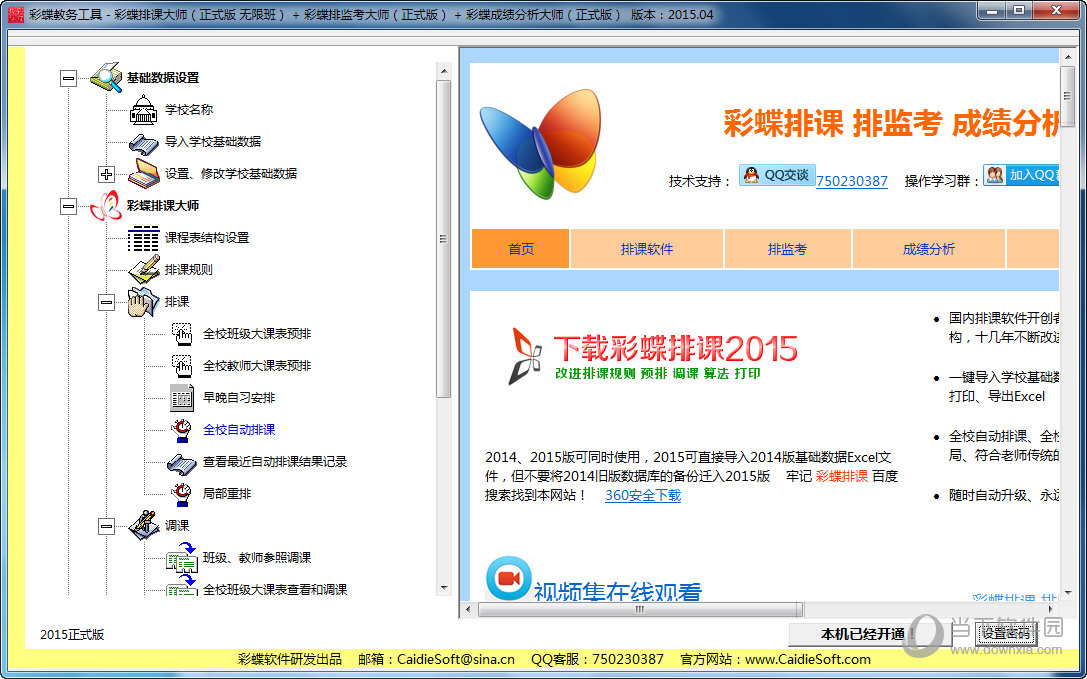Click the 全校班级大课表预排 icon

182,334
